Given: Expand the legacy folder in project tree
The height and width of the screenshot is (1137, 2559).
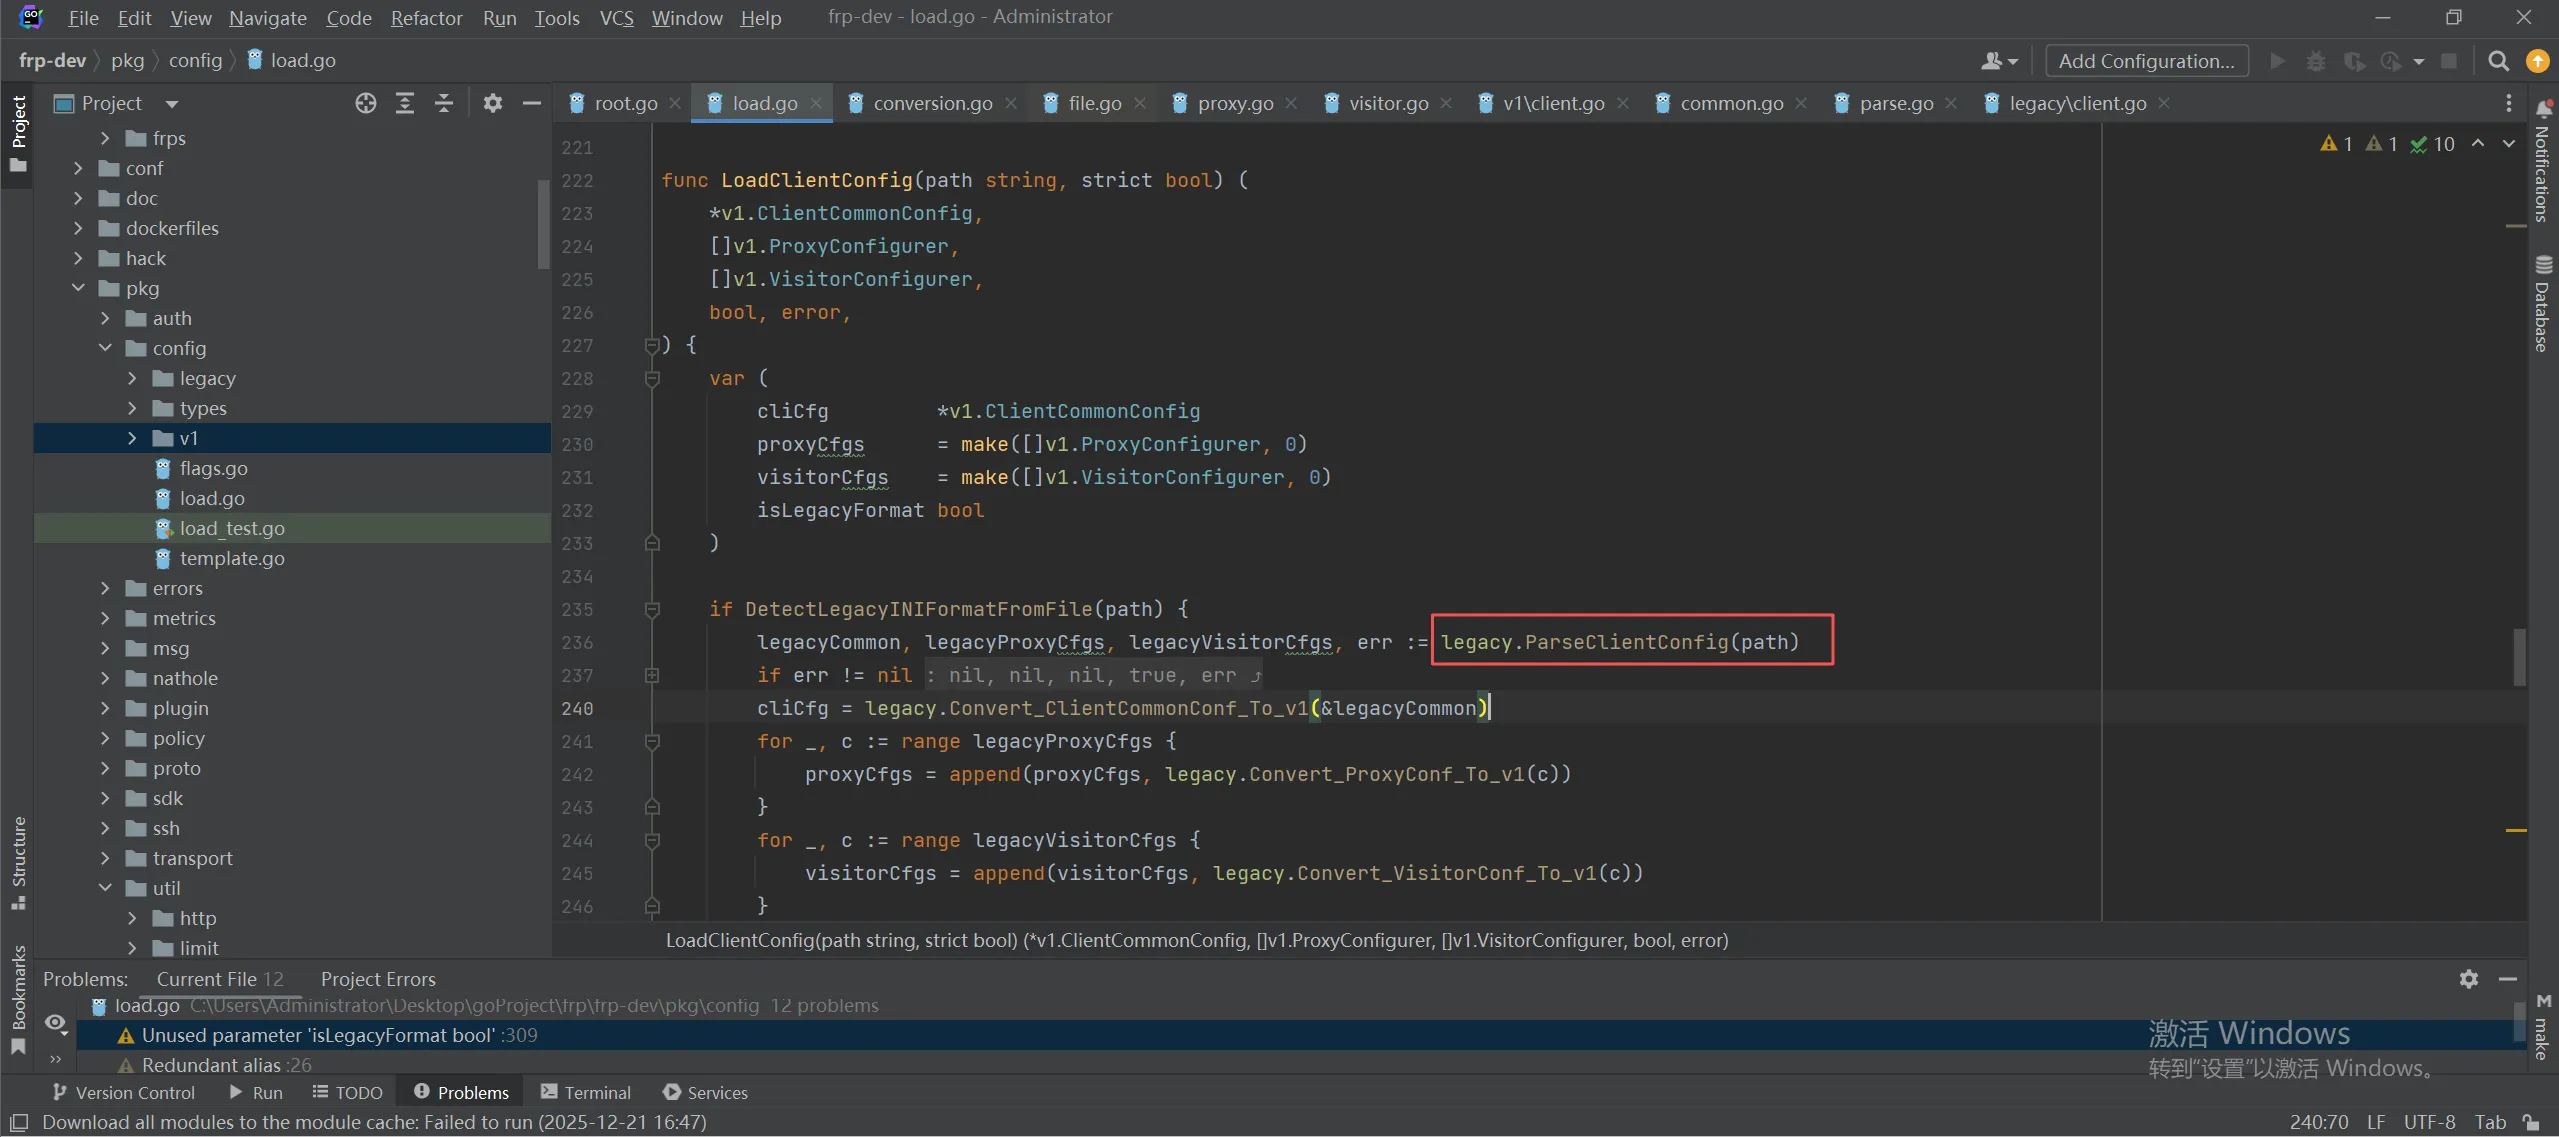Looking at the screenshot, I should pyautogui.click(x=132, y=378).
